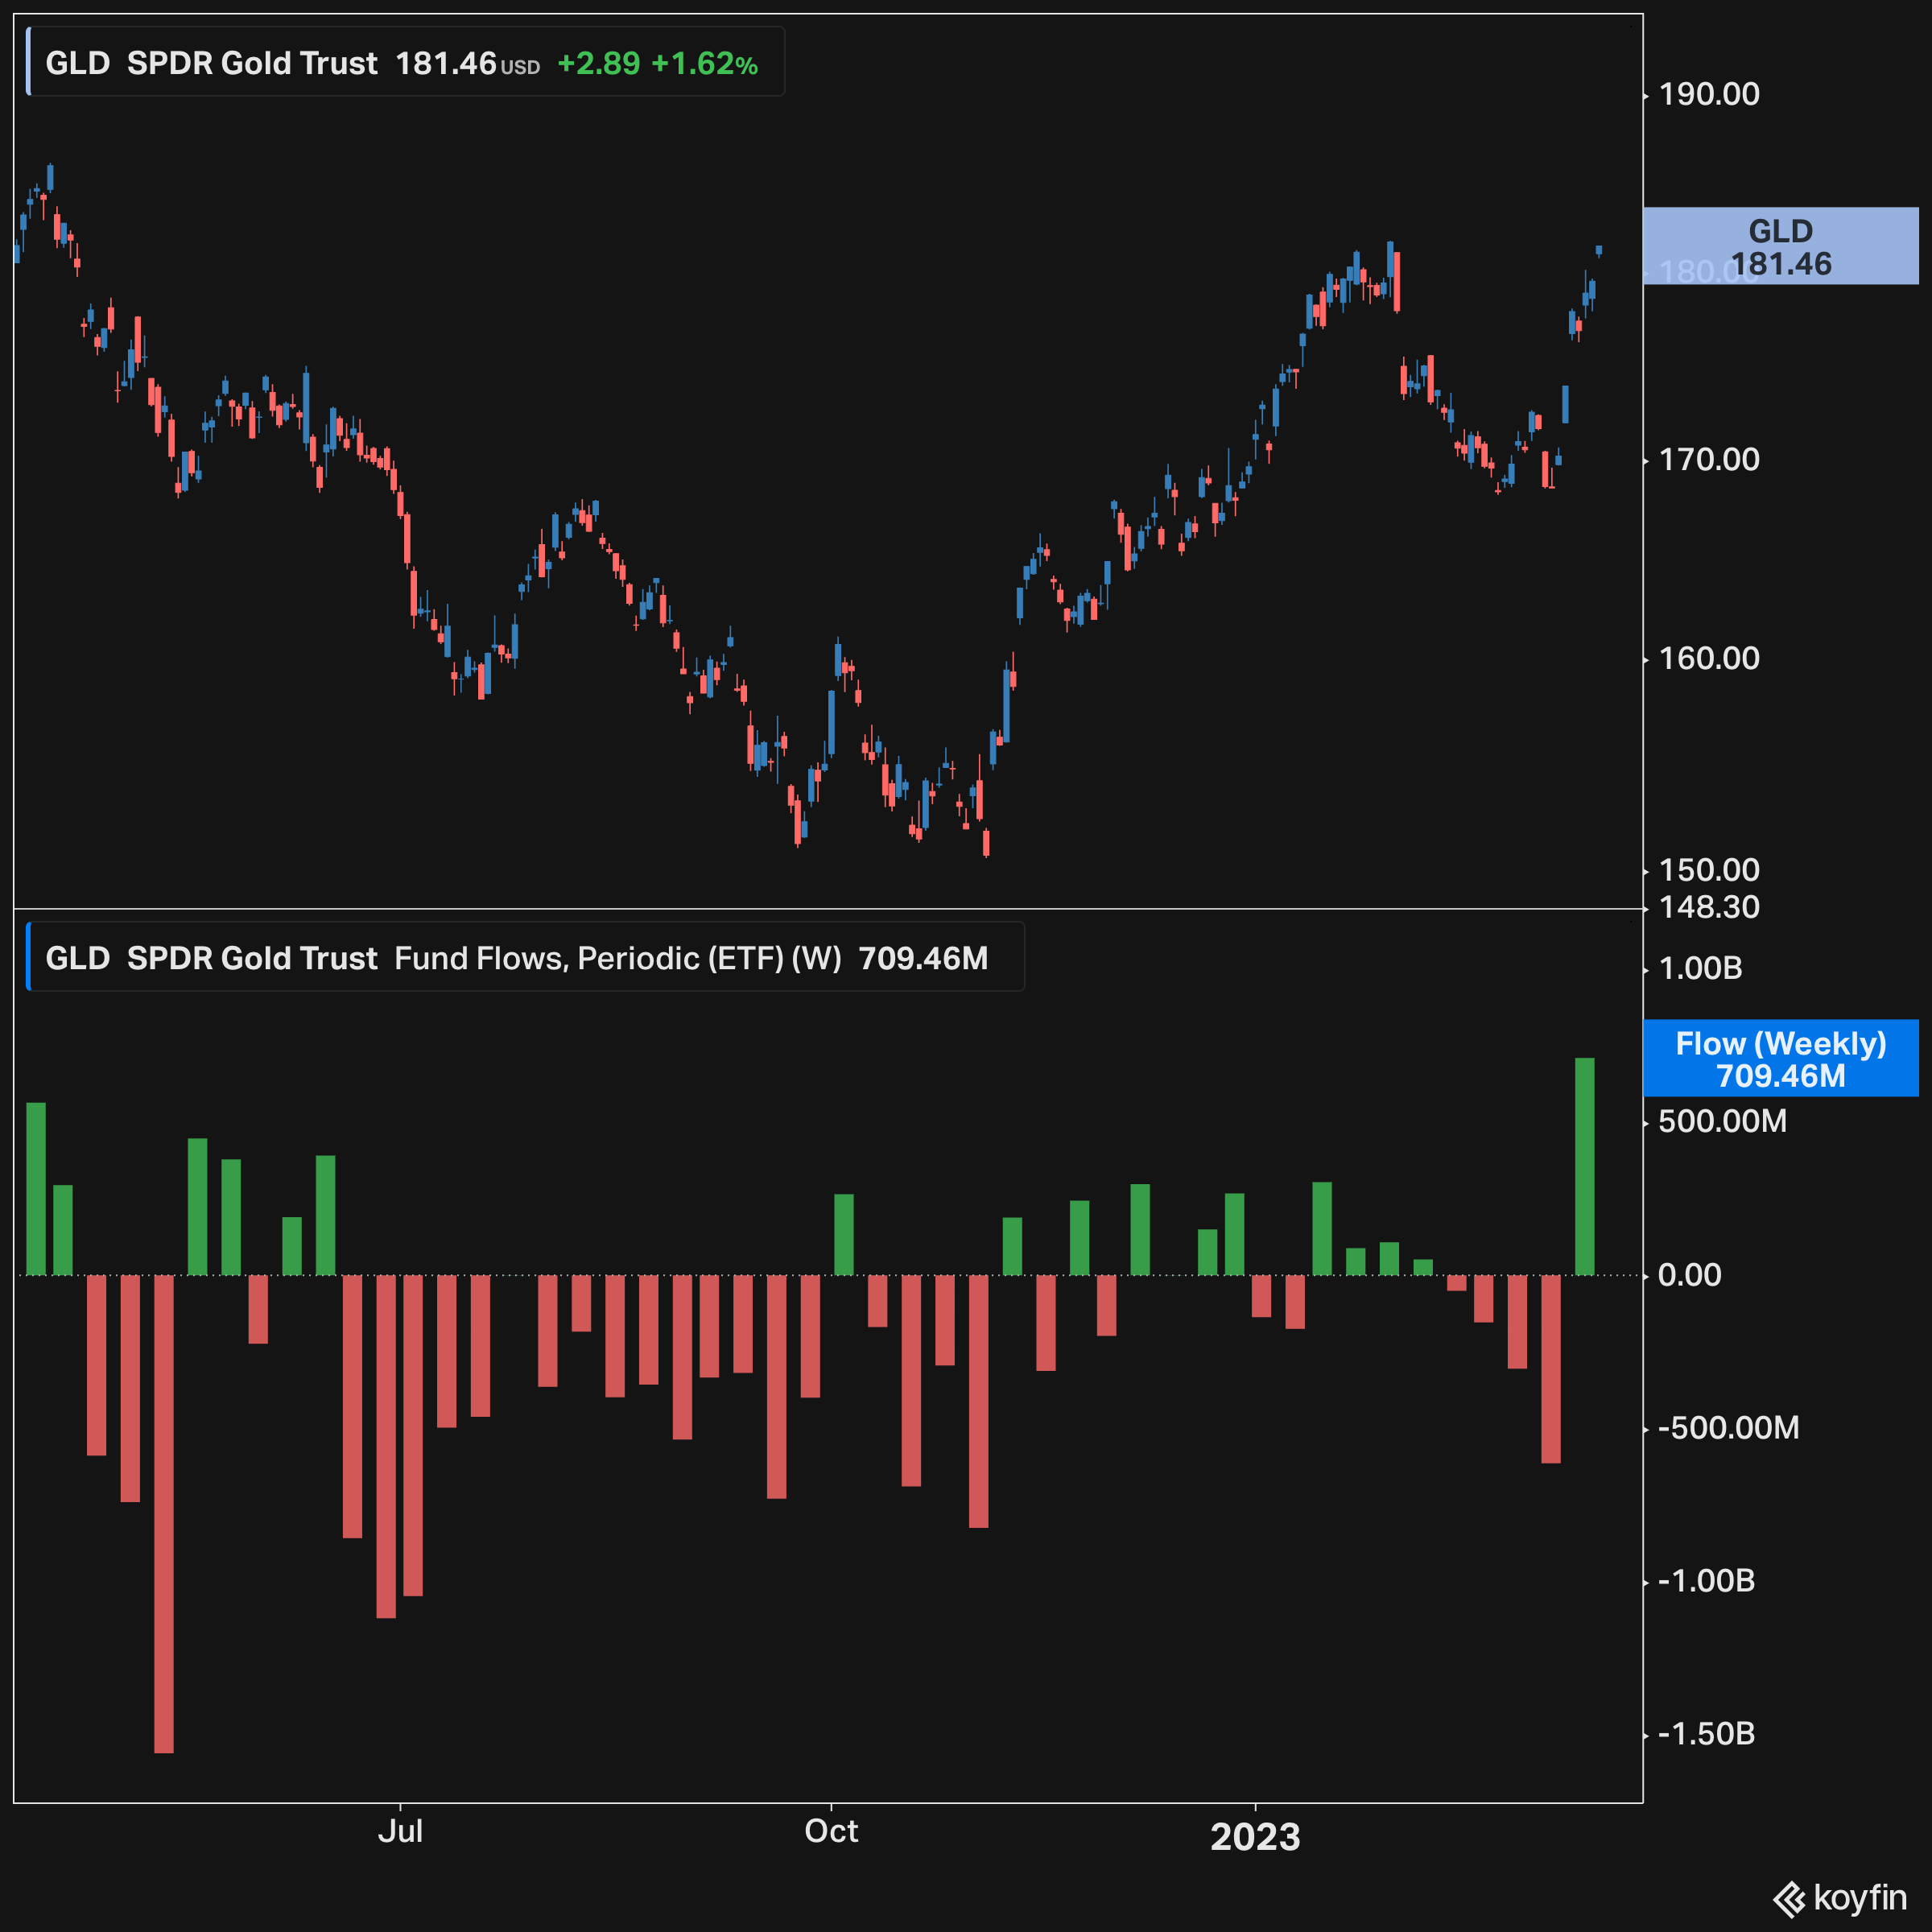Image resolution: width=1932 pixels, height=1932 pixels.
Task: Click the 170.00 price axis label
Action: tap(1709, 459)
